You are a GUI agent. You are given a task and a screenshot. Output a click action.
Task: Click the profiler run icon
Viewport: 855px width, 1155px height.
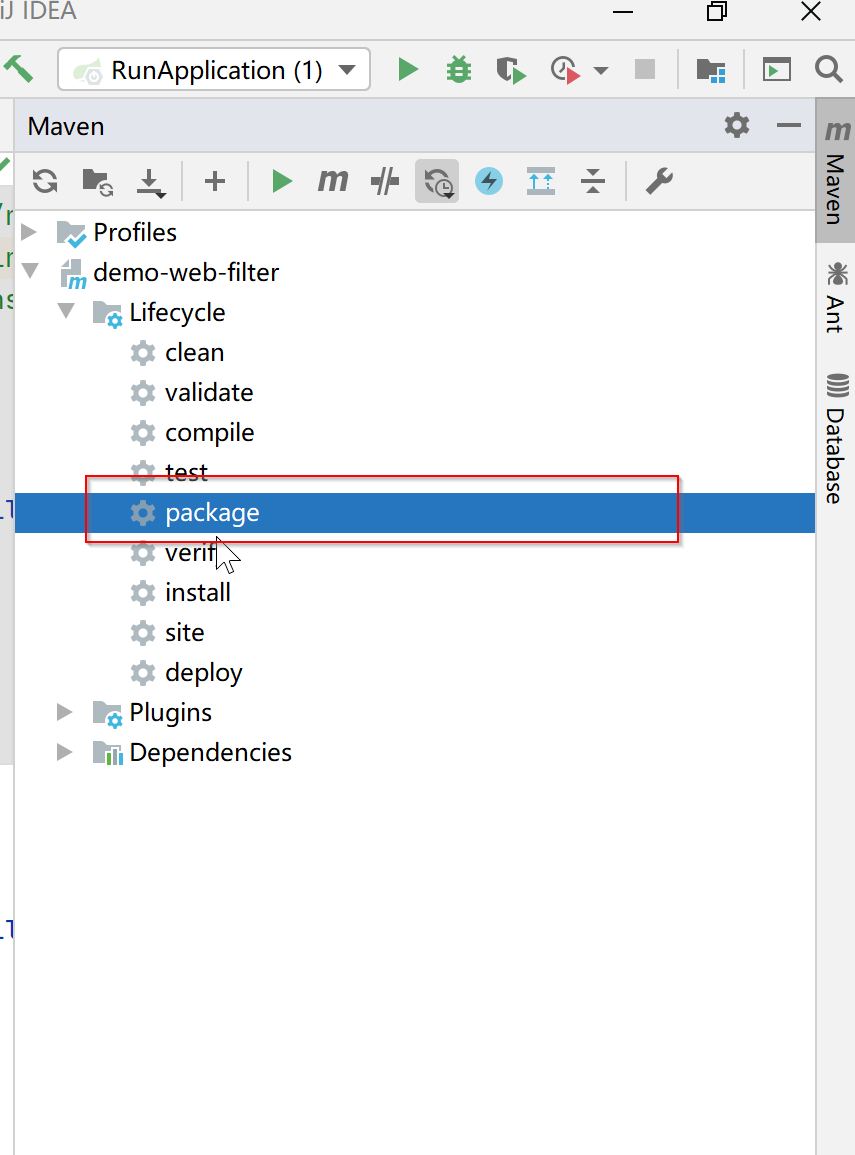click(565, 71)
